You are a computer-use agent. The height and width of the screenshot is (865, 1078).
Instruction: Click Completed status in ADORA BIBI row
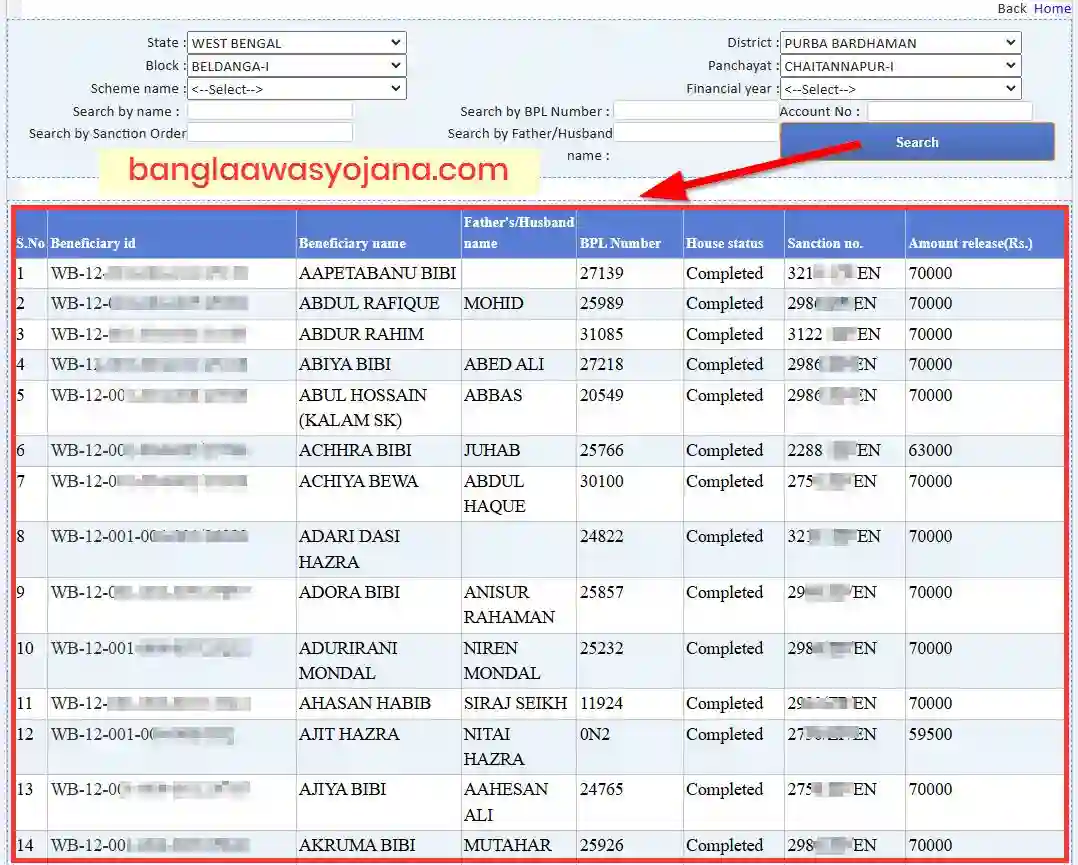tap(725, 592)
